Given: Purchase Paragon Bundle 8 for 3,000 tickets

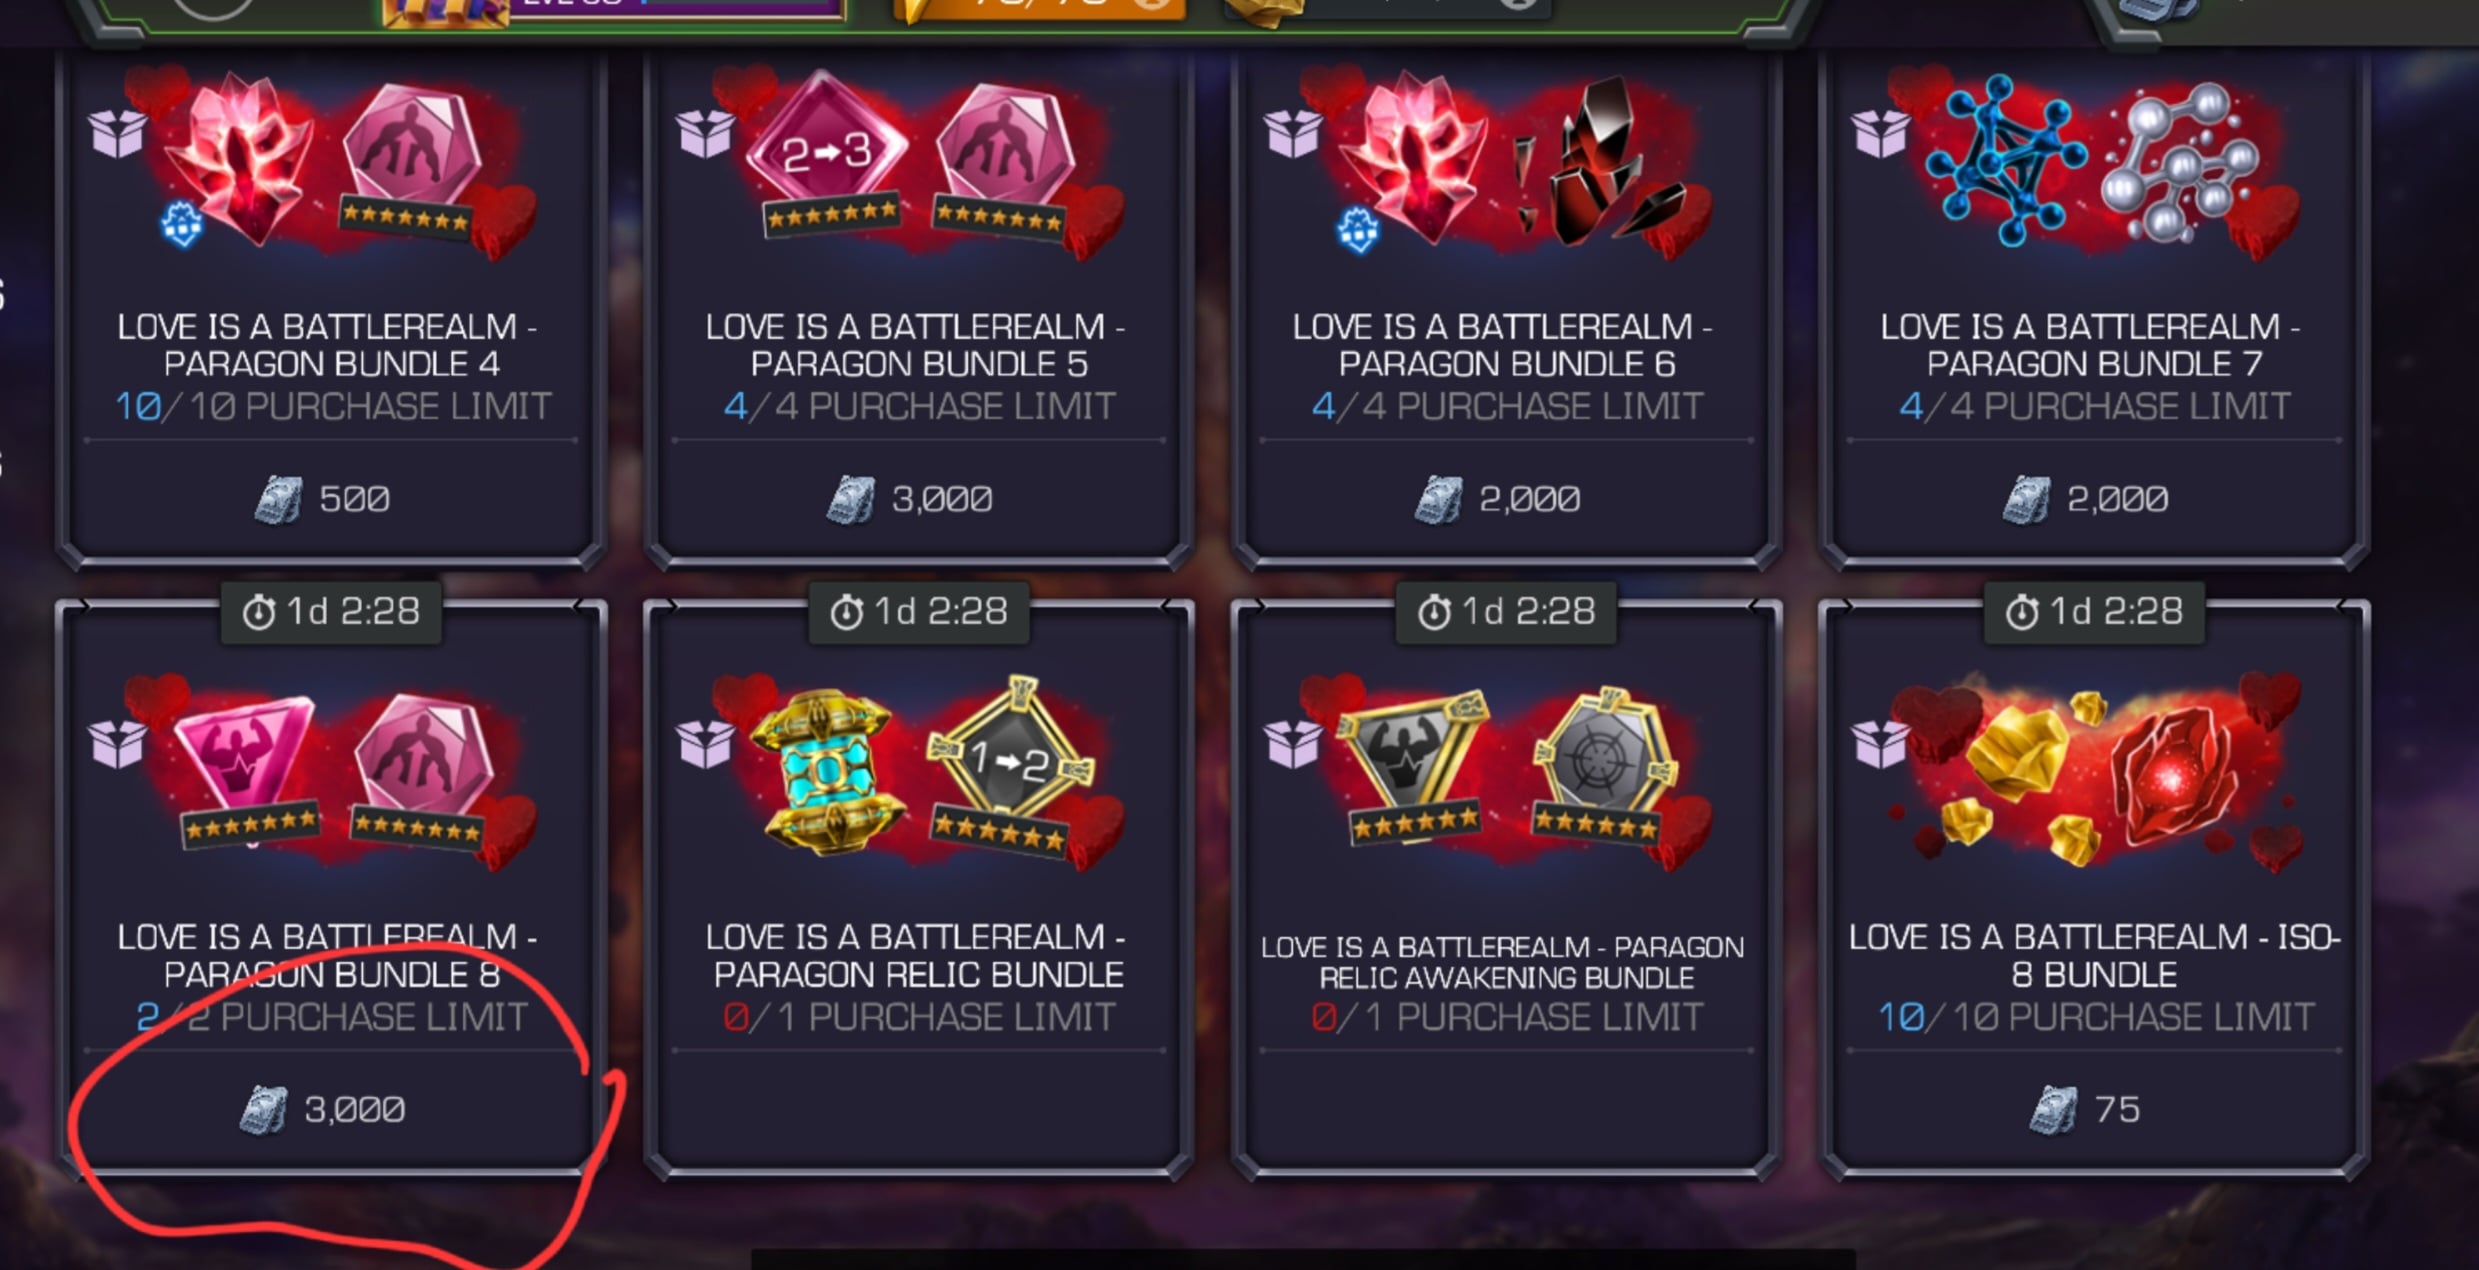Looking at the screenshot, I should point(323,1109).
